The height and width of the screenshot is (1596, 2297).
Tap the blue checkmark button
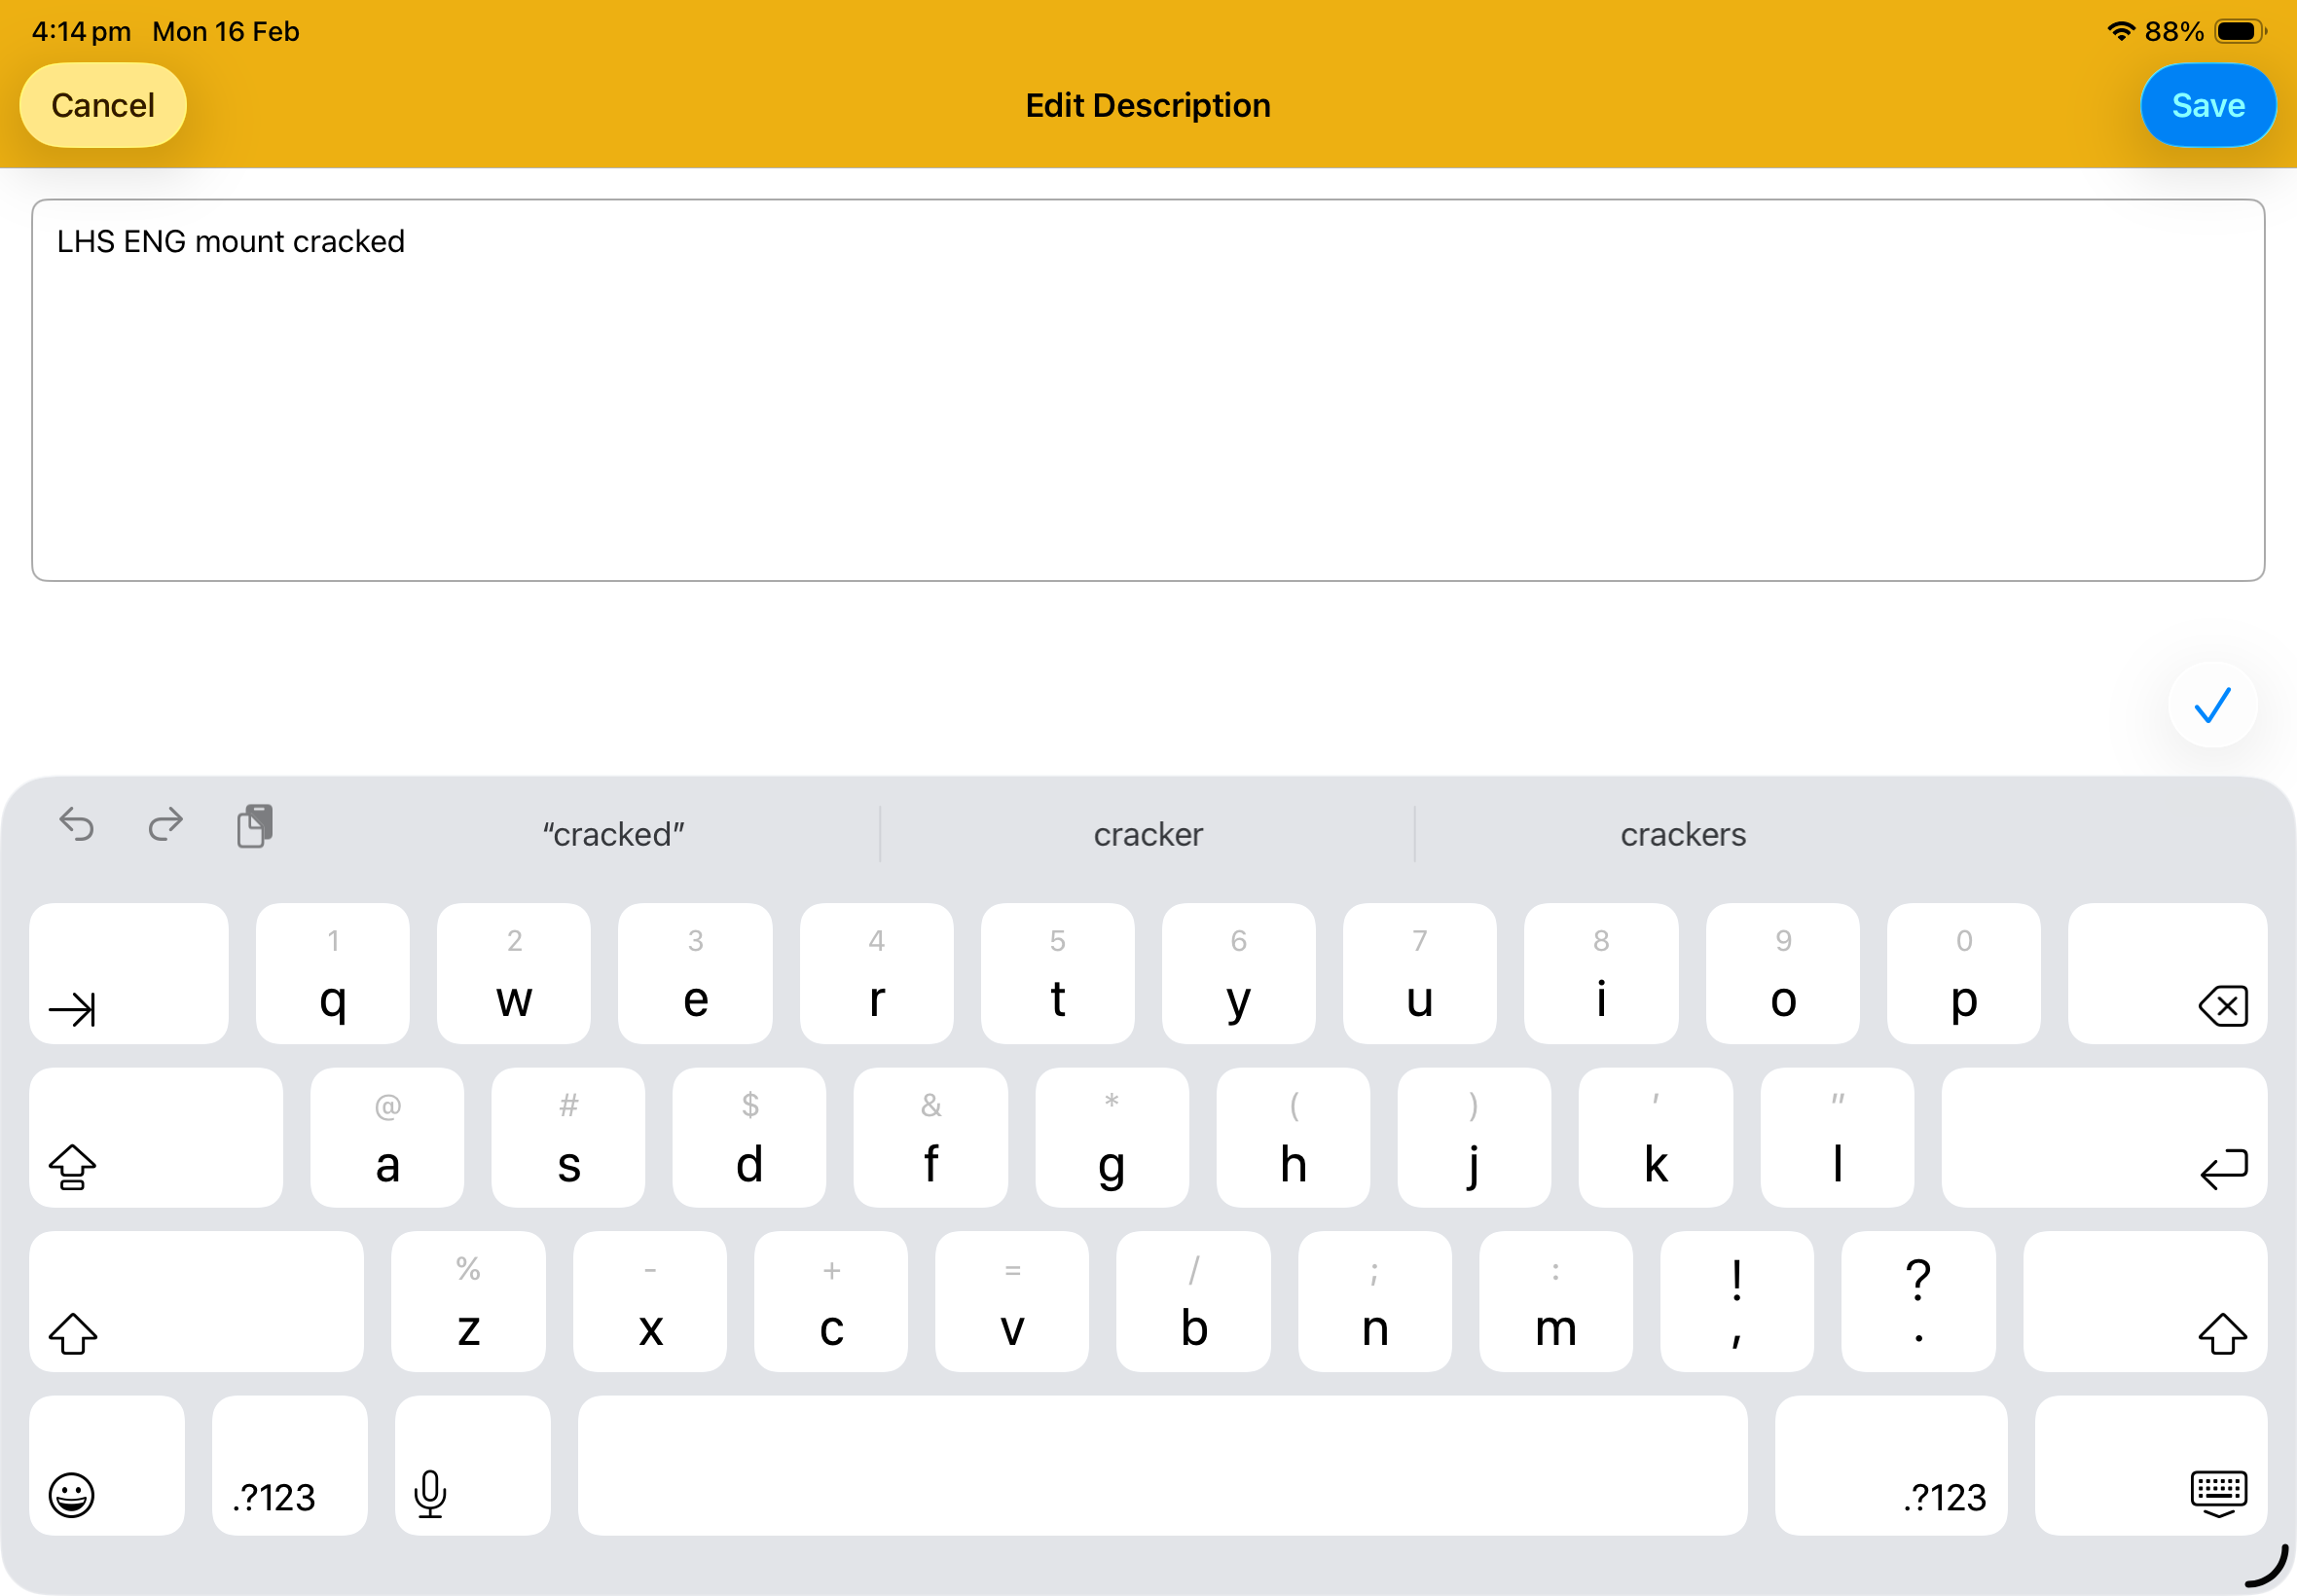click(x=2211, y=706)
